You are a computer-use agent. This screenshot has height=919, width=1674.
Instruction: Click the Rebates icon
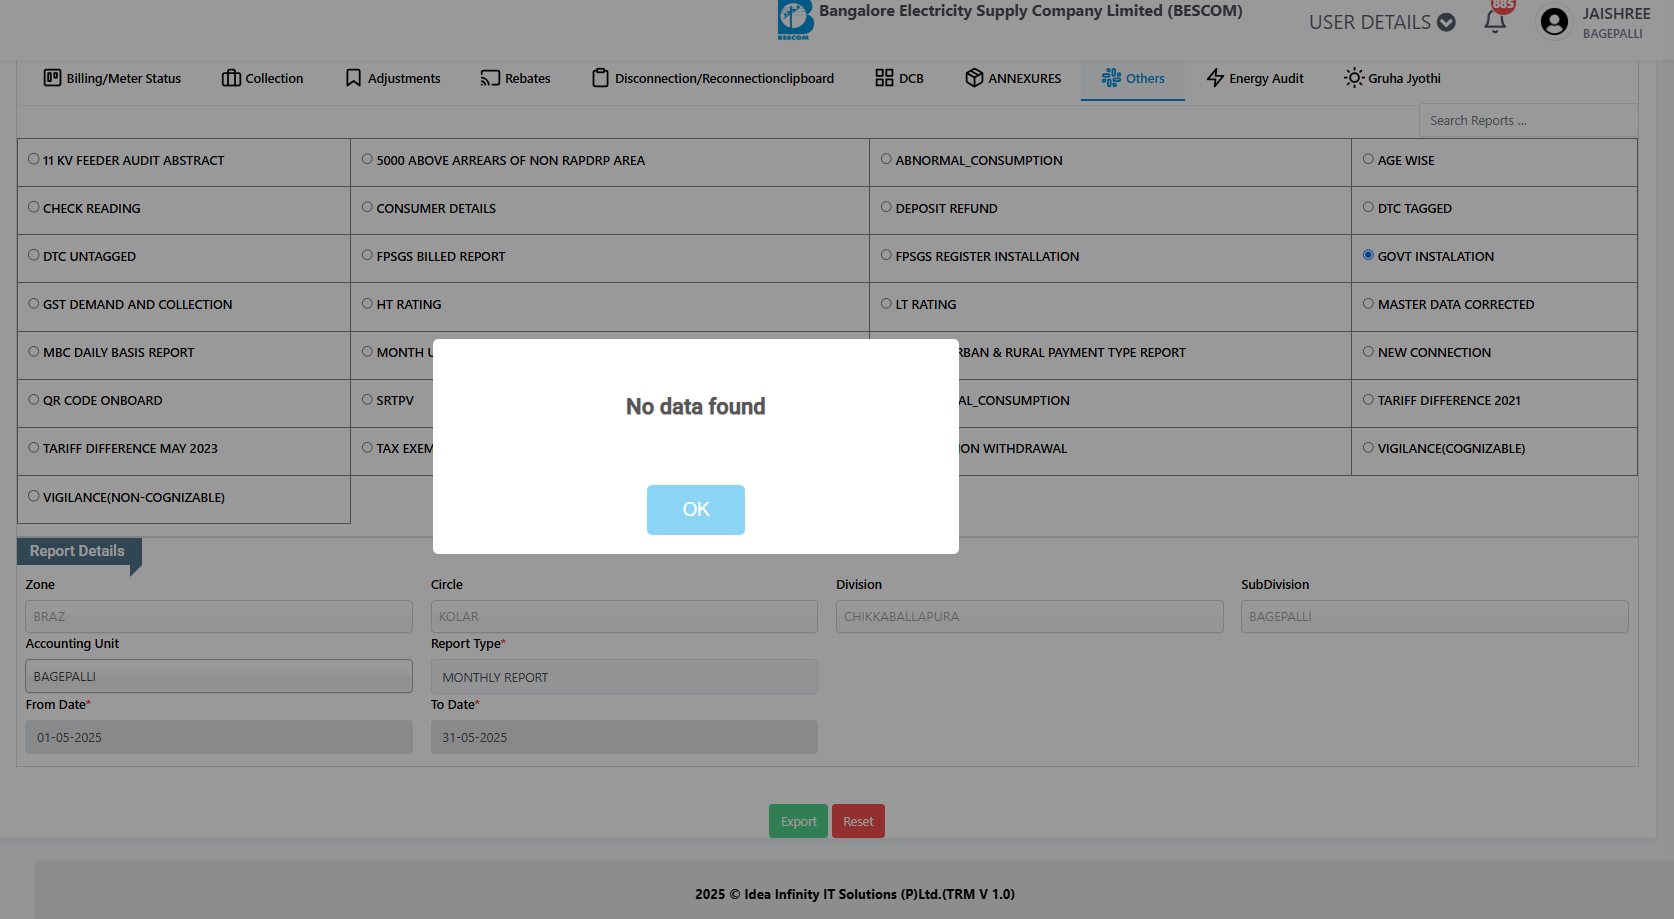(x=490, y=78)
